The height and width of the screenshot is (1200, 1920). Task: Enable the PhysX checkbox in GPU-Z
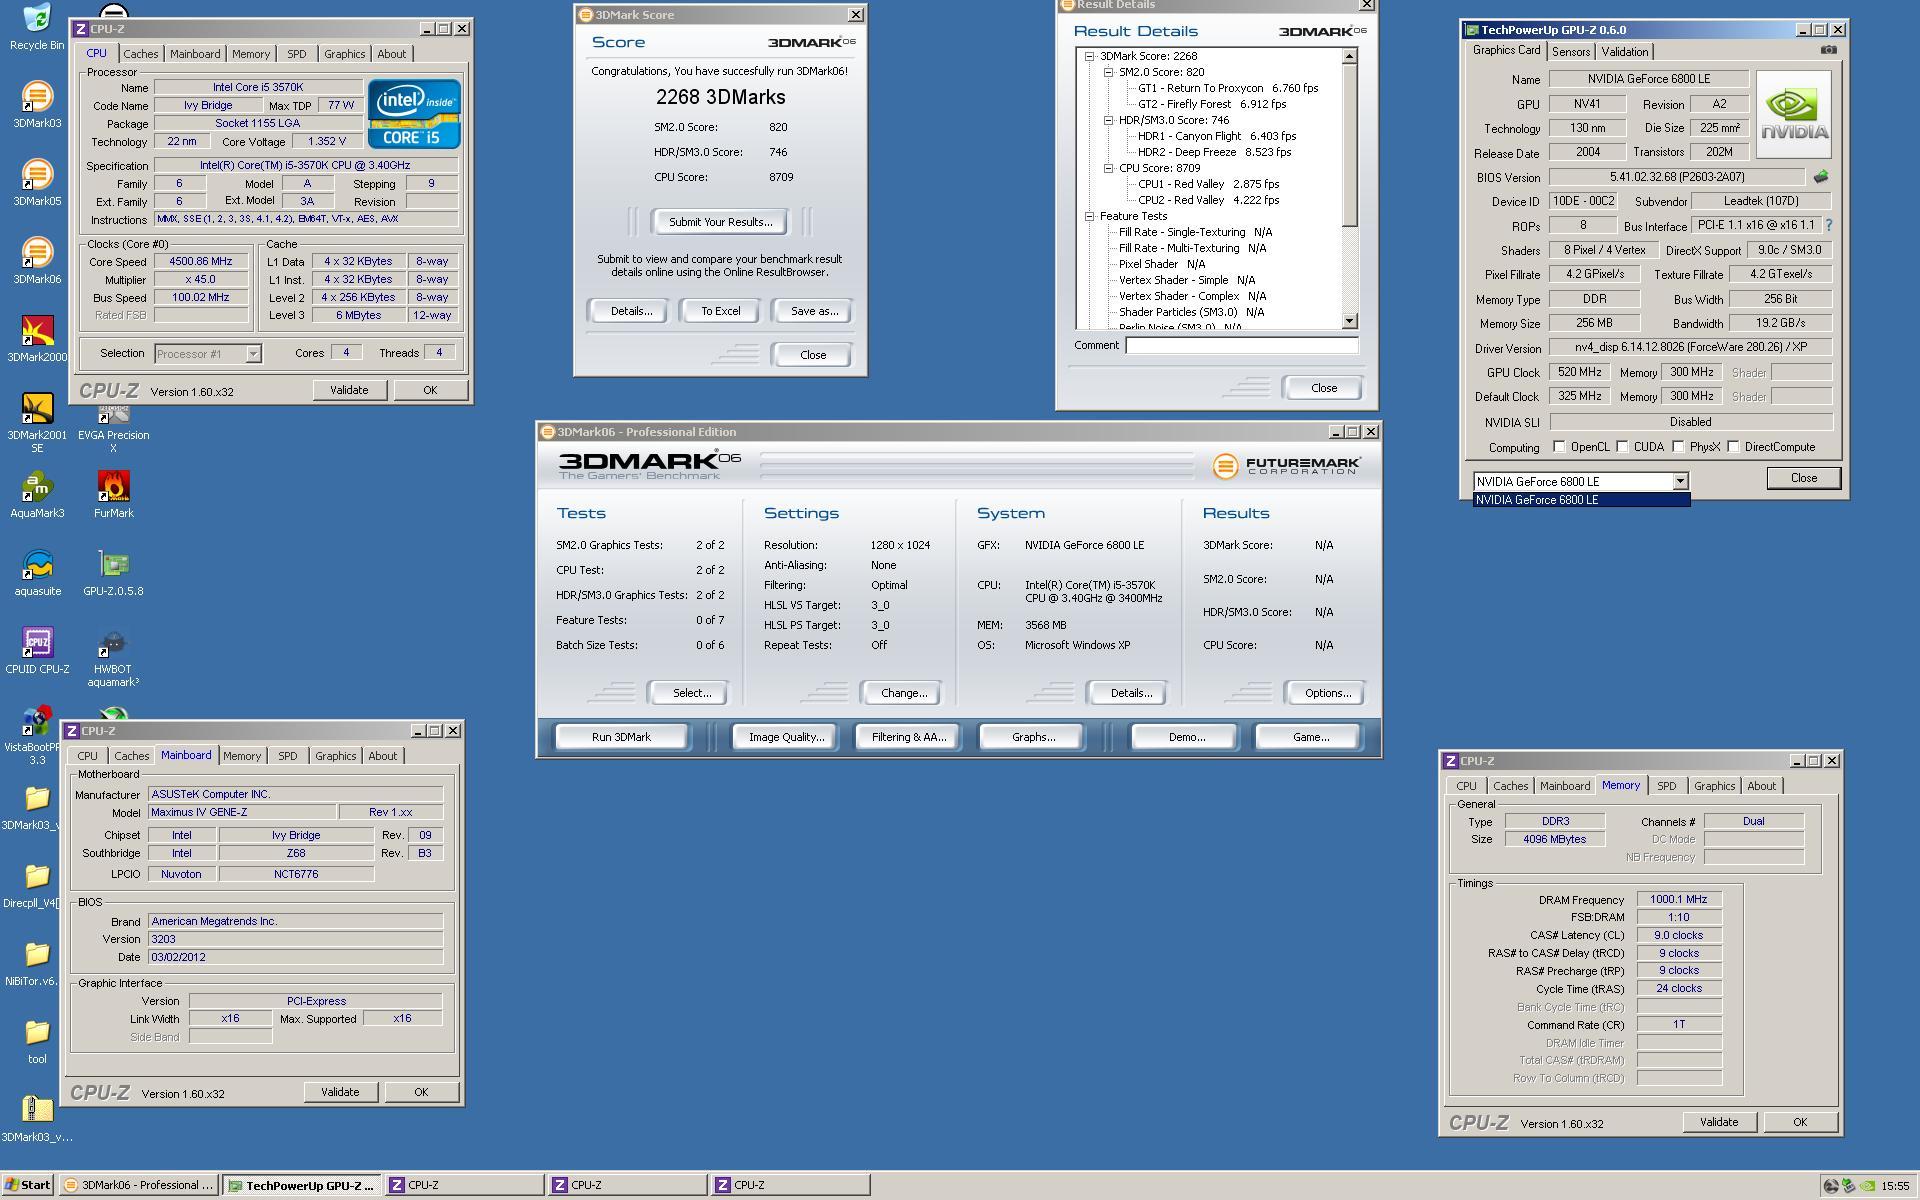(1678, 447)
